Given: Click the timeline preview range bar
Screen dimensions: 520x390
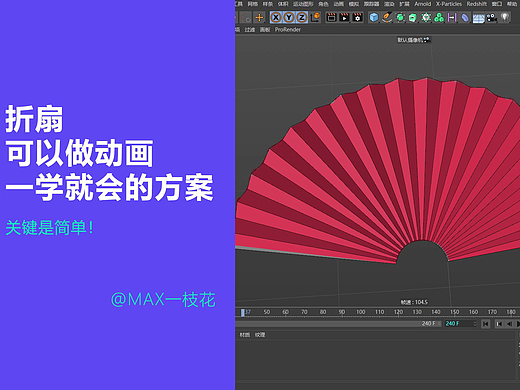Looking at the screenshot, I should (x=338, y=324).
